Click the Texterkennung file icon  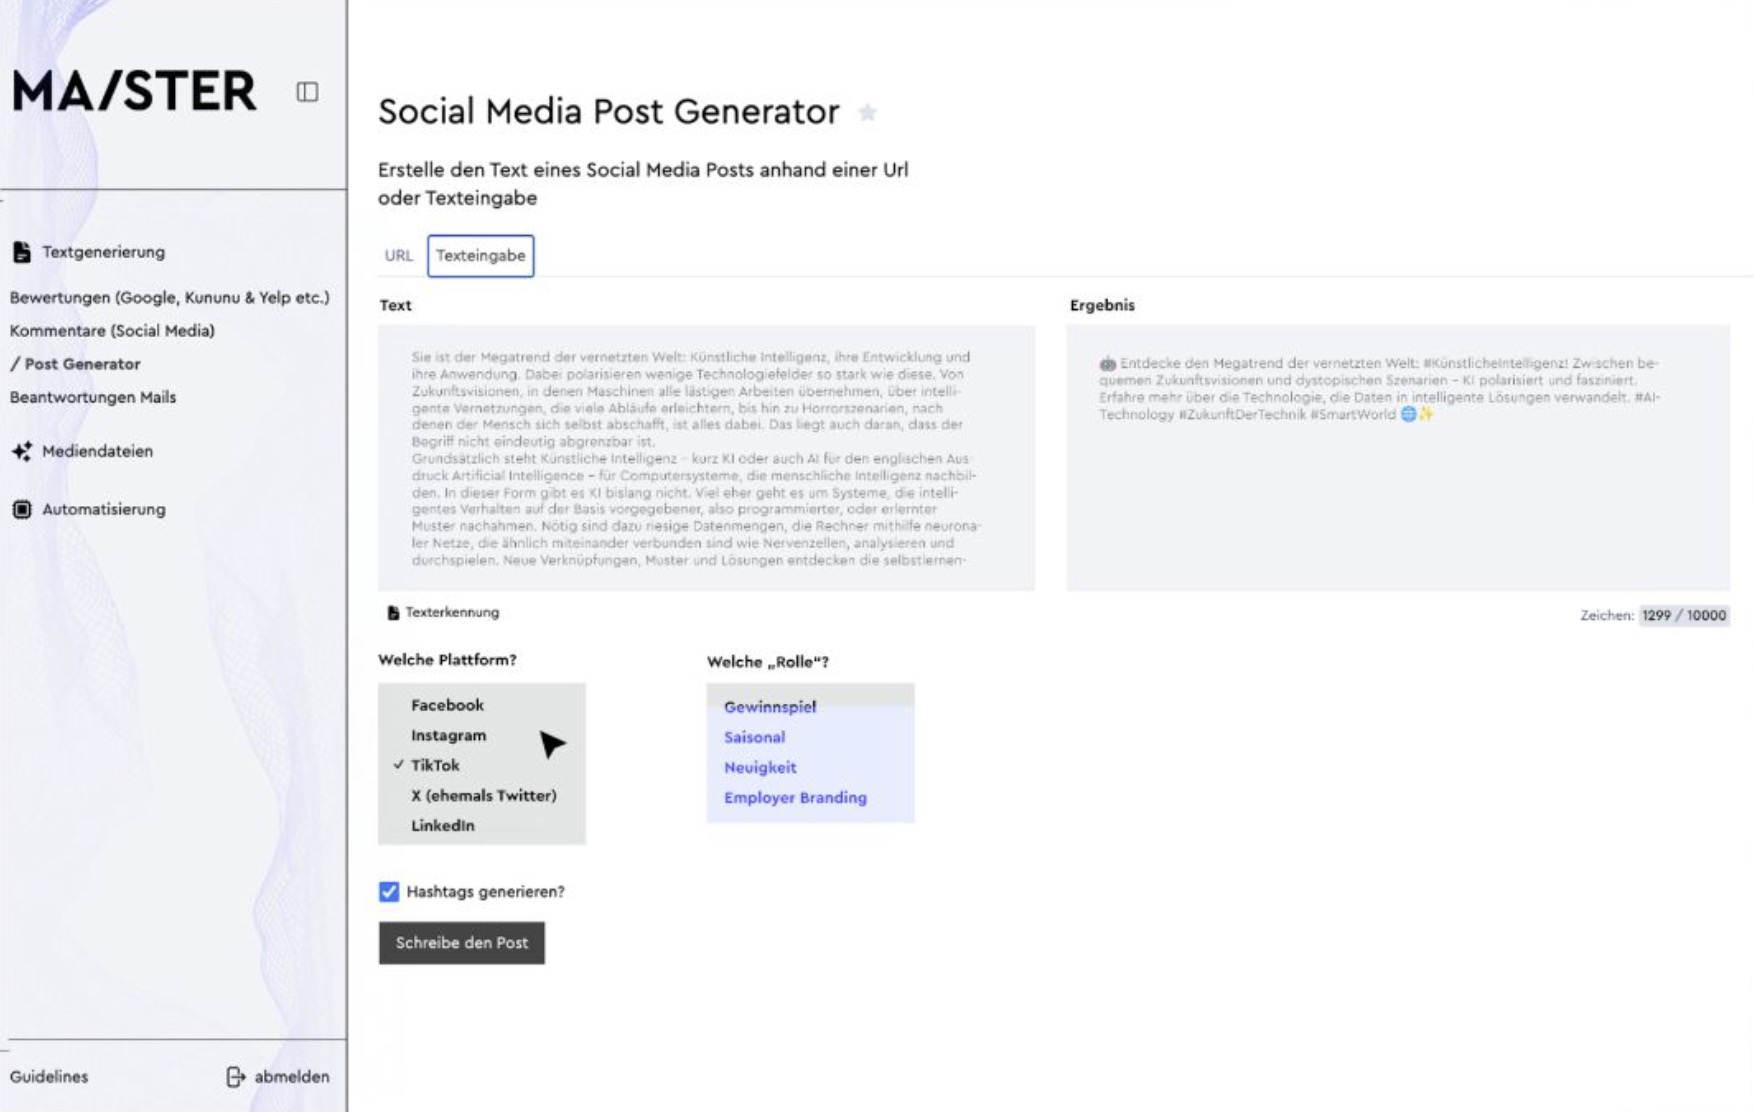(393, 613)
